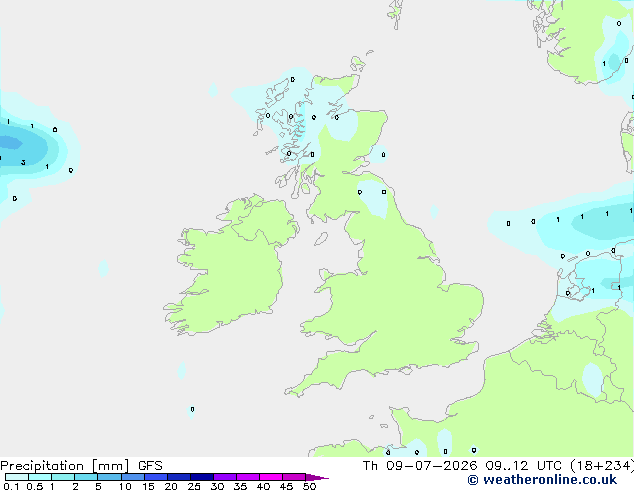Click the "30" legend scale label
The width and height of the screenshot is (634, 490).
[217, 486]
